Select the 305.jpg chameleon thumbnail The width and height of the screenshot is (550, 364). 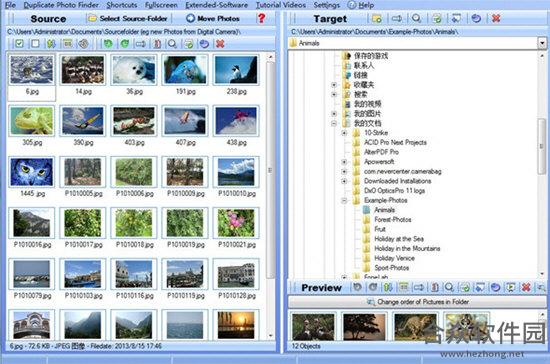point(32,121)
